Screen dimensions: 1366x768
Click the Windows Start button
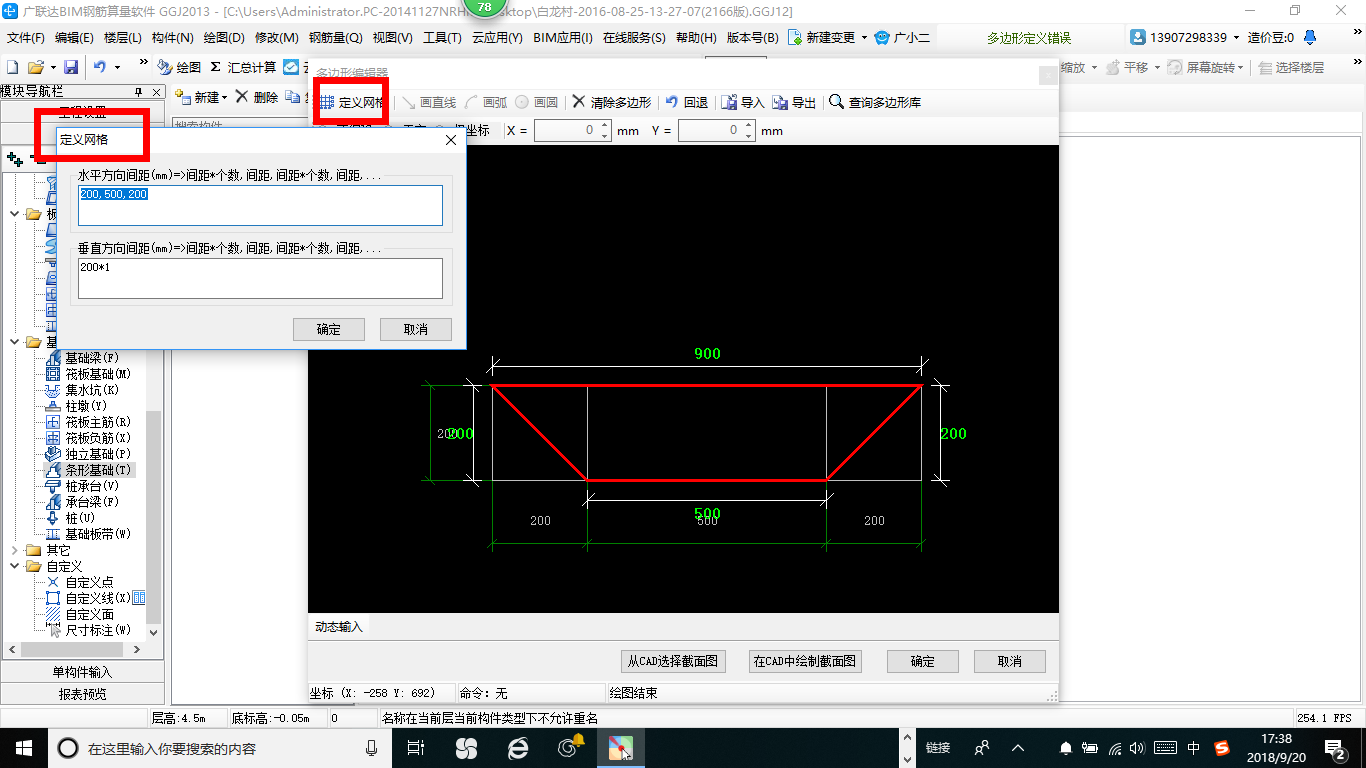(23, 747)
